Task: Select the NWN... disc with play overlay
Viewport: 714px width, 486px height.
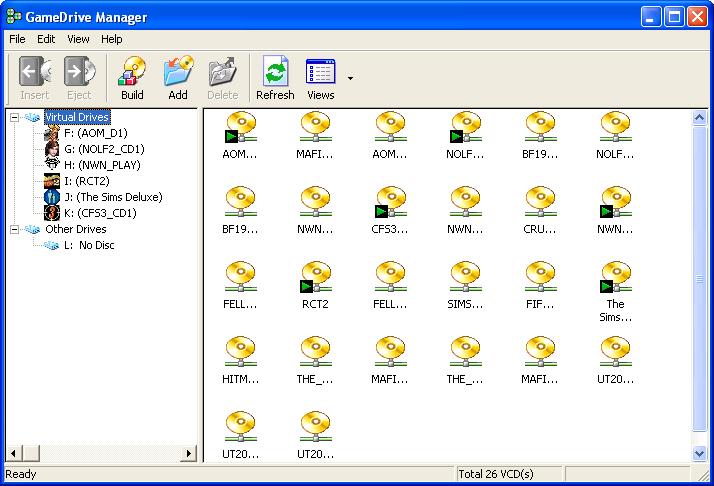Action: [x=615, y=202]
